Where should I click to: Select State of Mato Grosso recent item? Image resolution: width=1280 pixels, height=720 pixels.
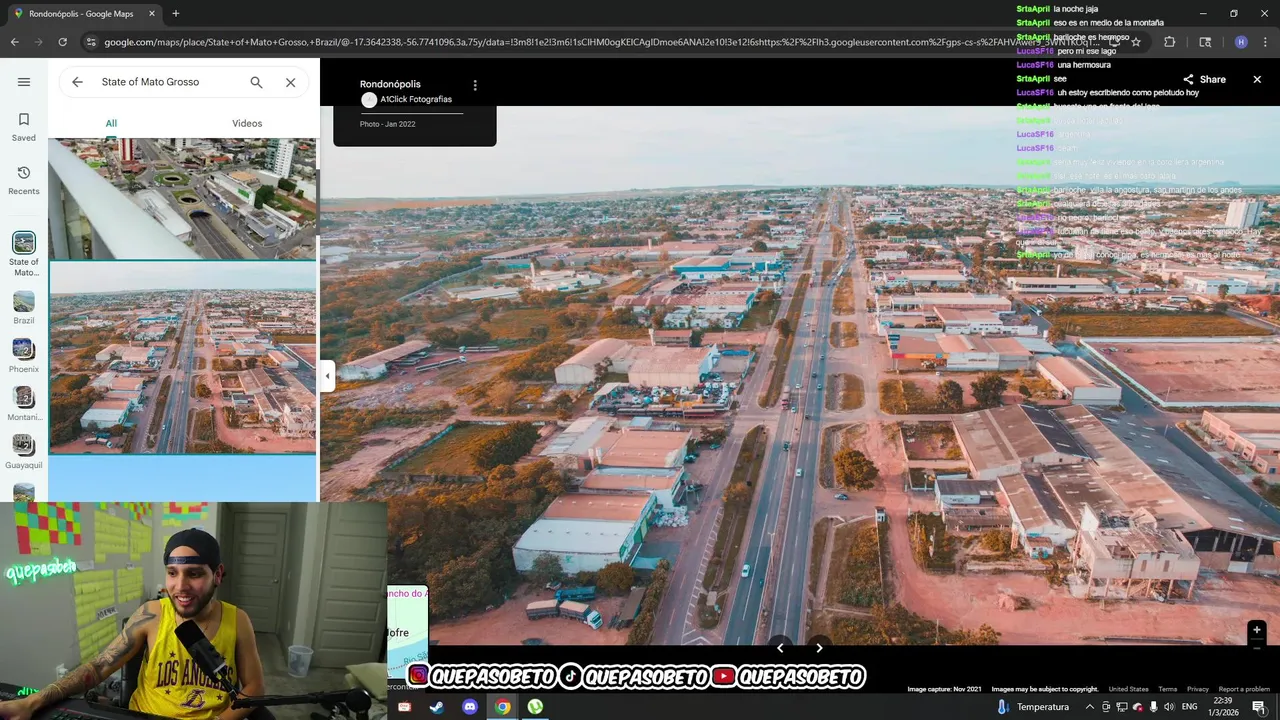(24, 254)
